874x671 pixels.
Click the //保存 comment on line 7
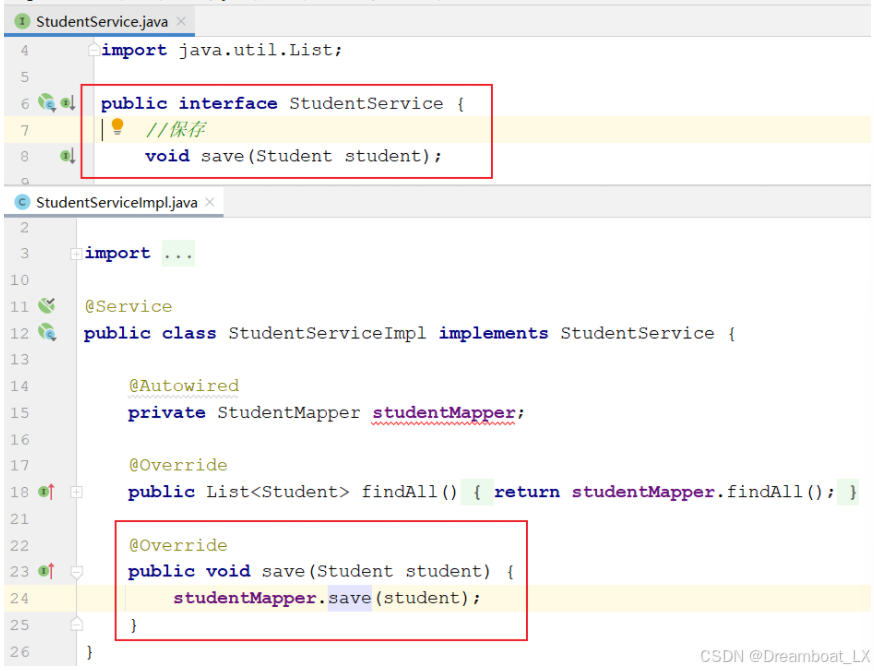pyautogui.click(x=175, y=130)
